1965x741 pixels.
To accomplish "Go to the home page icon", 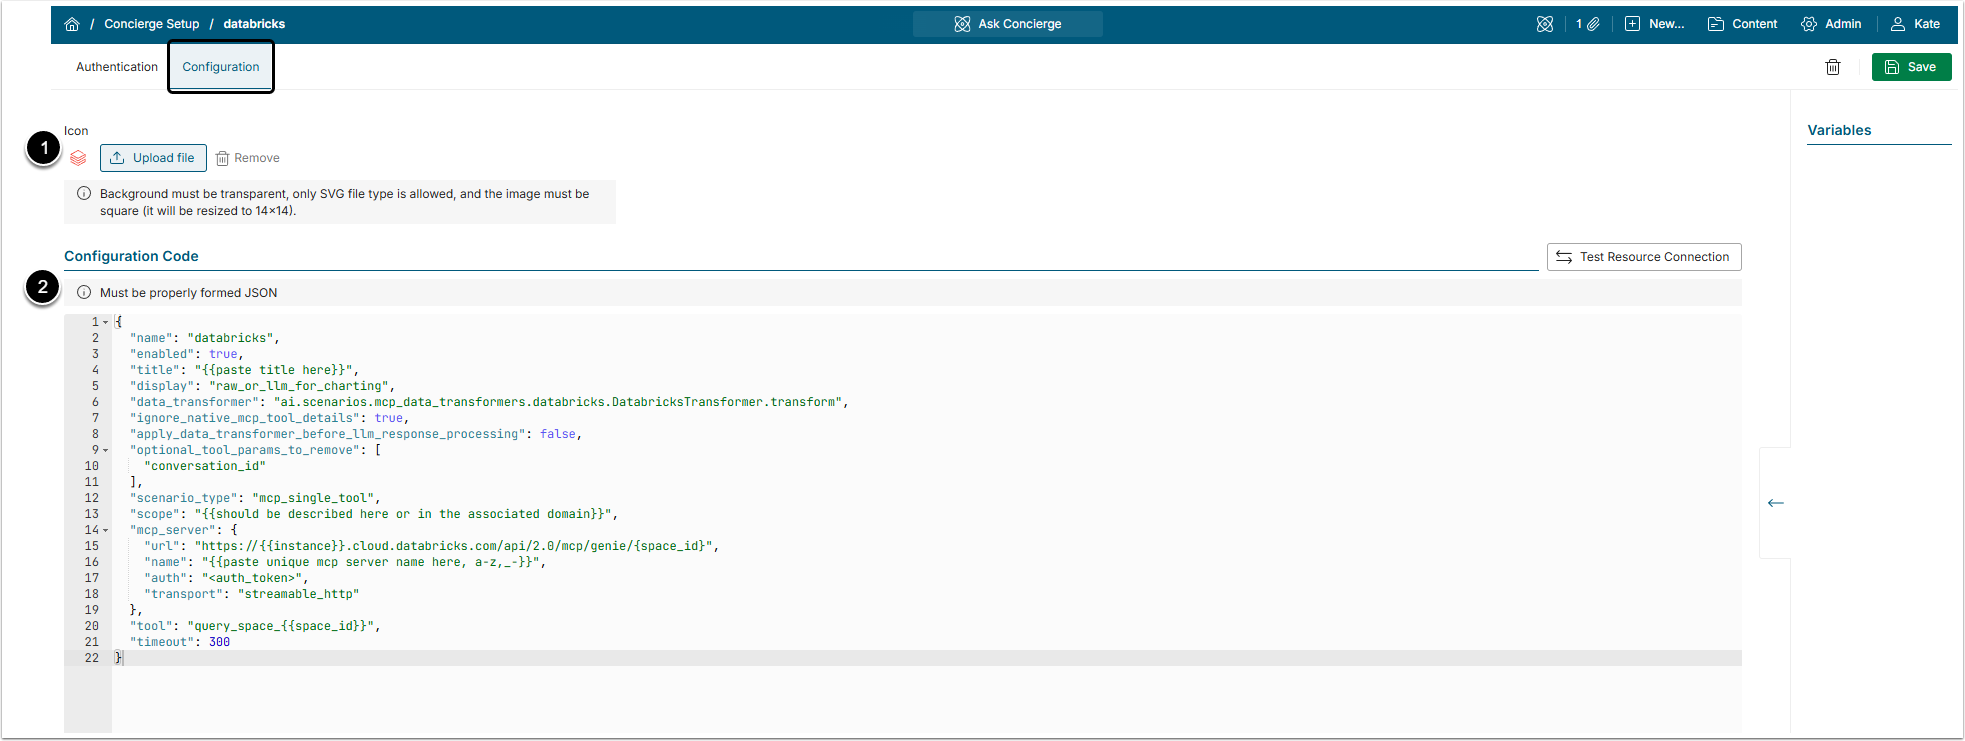I will [x=72, y=24].
